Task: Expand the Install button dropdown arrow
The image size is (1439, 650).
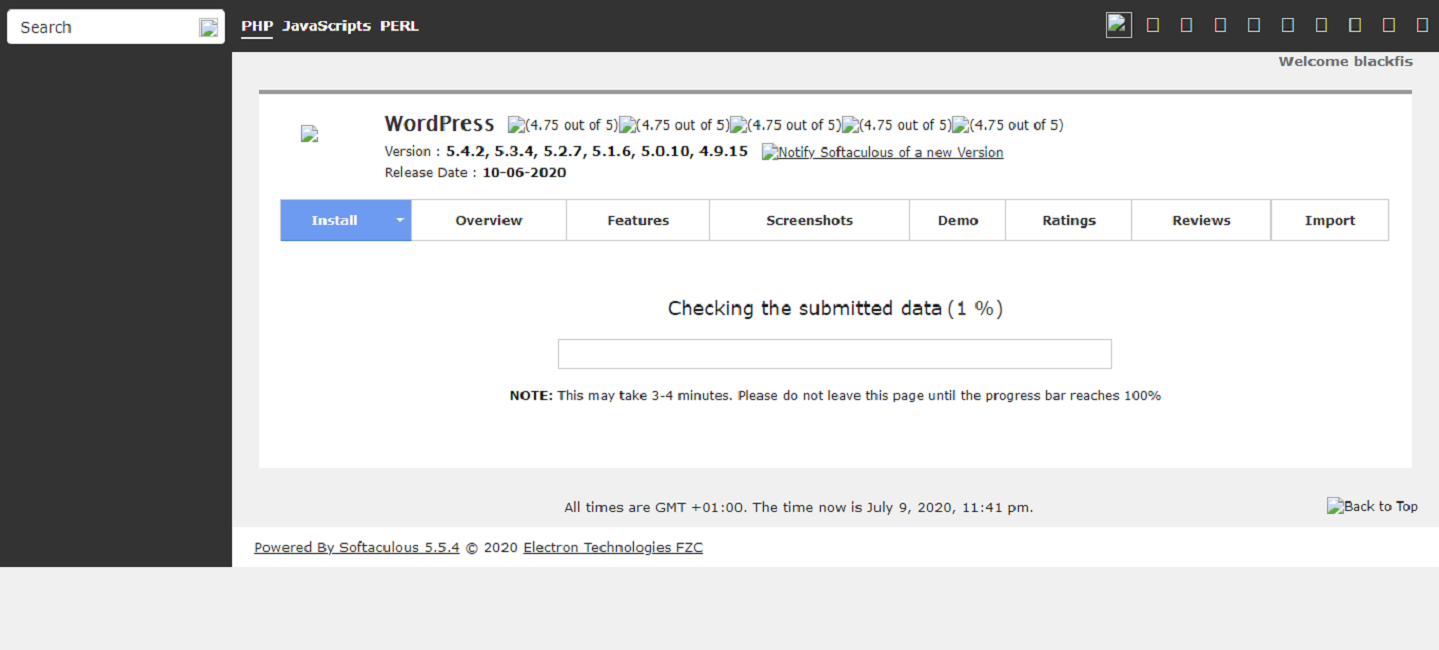Action: (399, 221)
